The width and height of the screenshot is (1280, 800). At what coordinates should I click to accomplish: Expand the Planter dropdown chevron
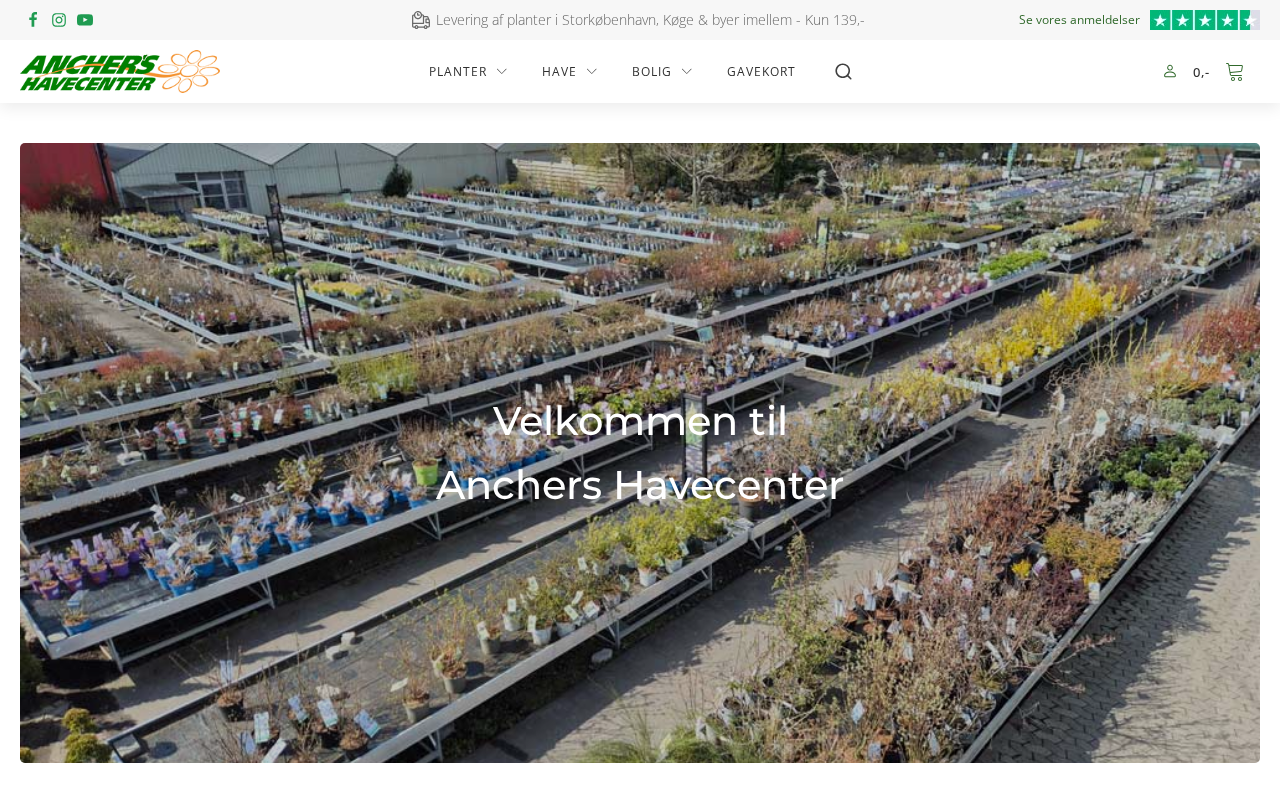coord(502,71)
